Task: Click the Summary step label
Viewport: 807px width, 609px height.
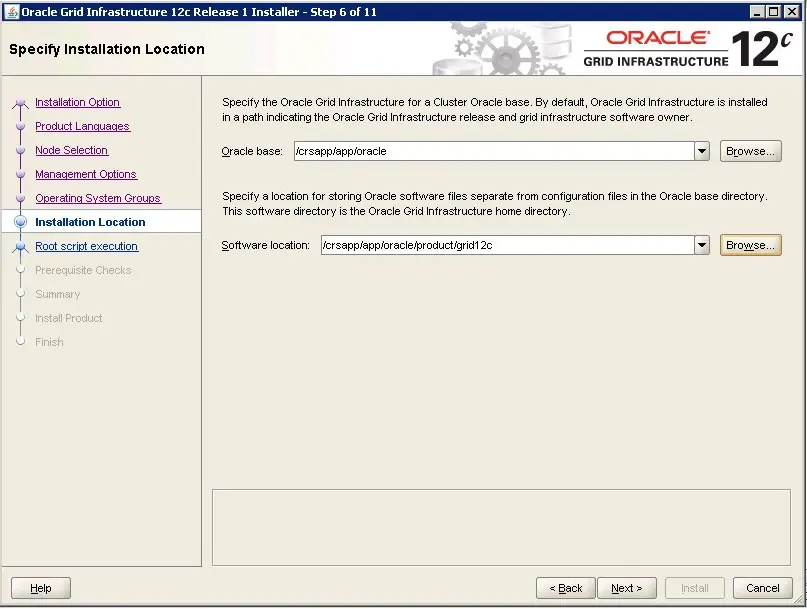Action: pos(58,294)
